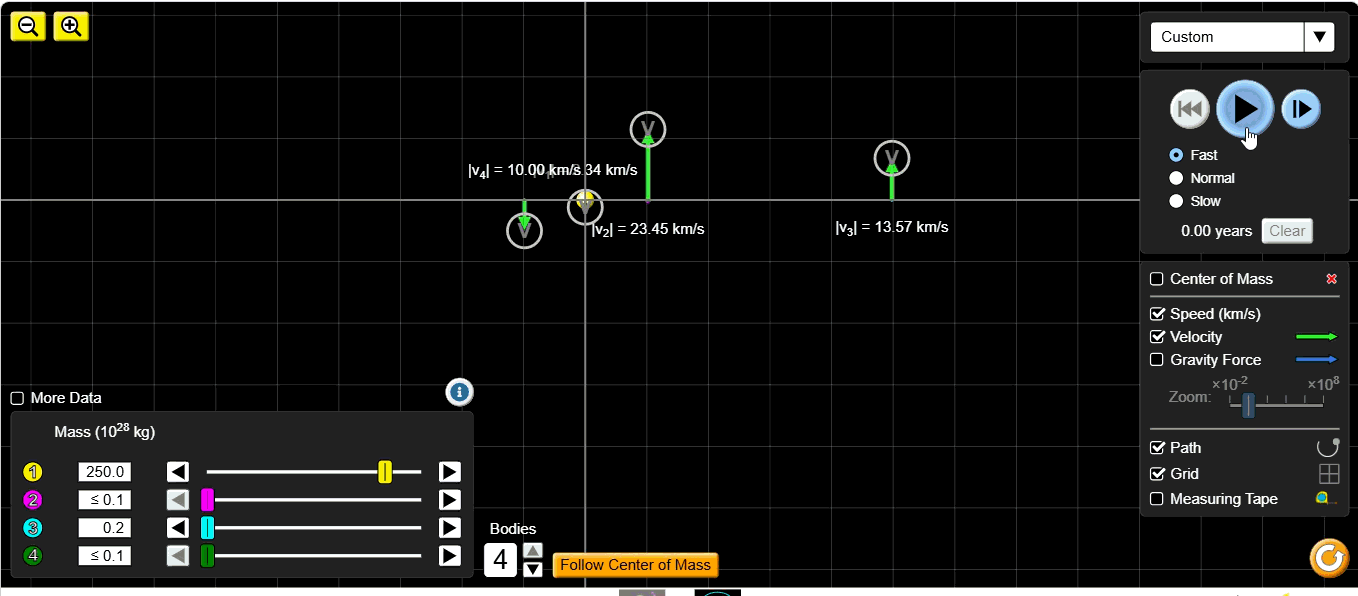Image resolution: width=1358 pixels, height=596 pixels.
Task: Adjust the Zoom slider handle
Action: [1247, 406]
